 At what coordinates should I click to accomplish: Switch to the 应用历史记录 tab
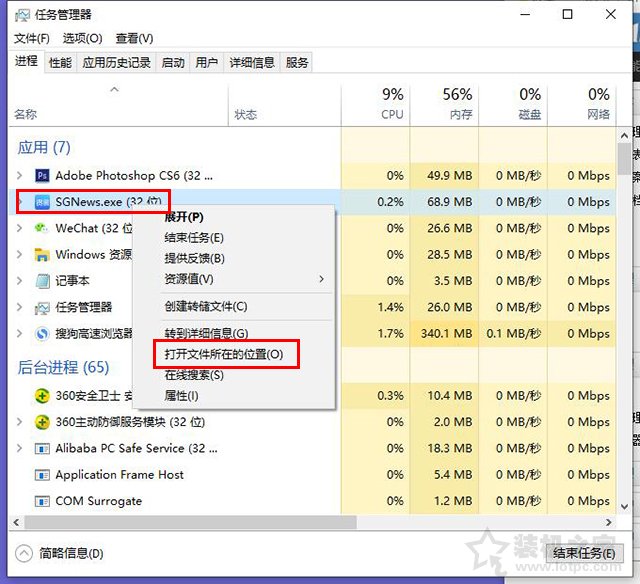pyautogui.click(x=116, y=62)
